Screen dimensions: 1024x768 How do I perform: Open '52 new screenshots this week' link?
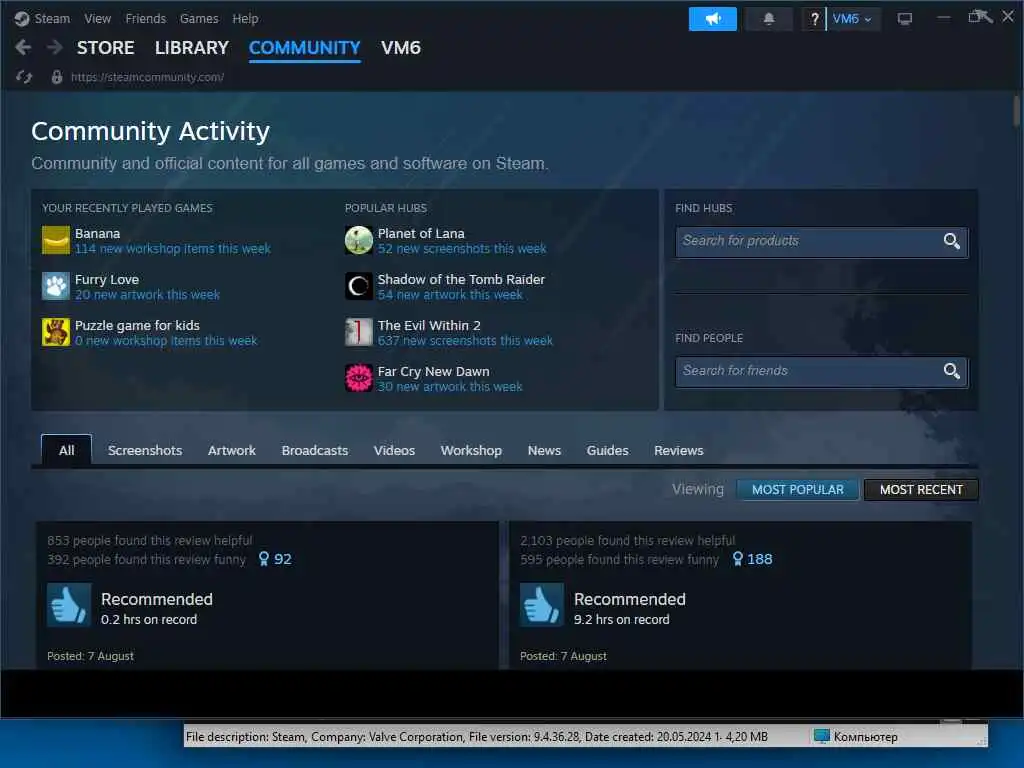coord(462,249)
